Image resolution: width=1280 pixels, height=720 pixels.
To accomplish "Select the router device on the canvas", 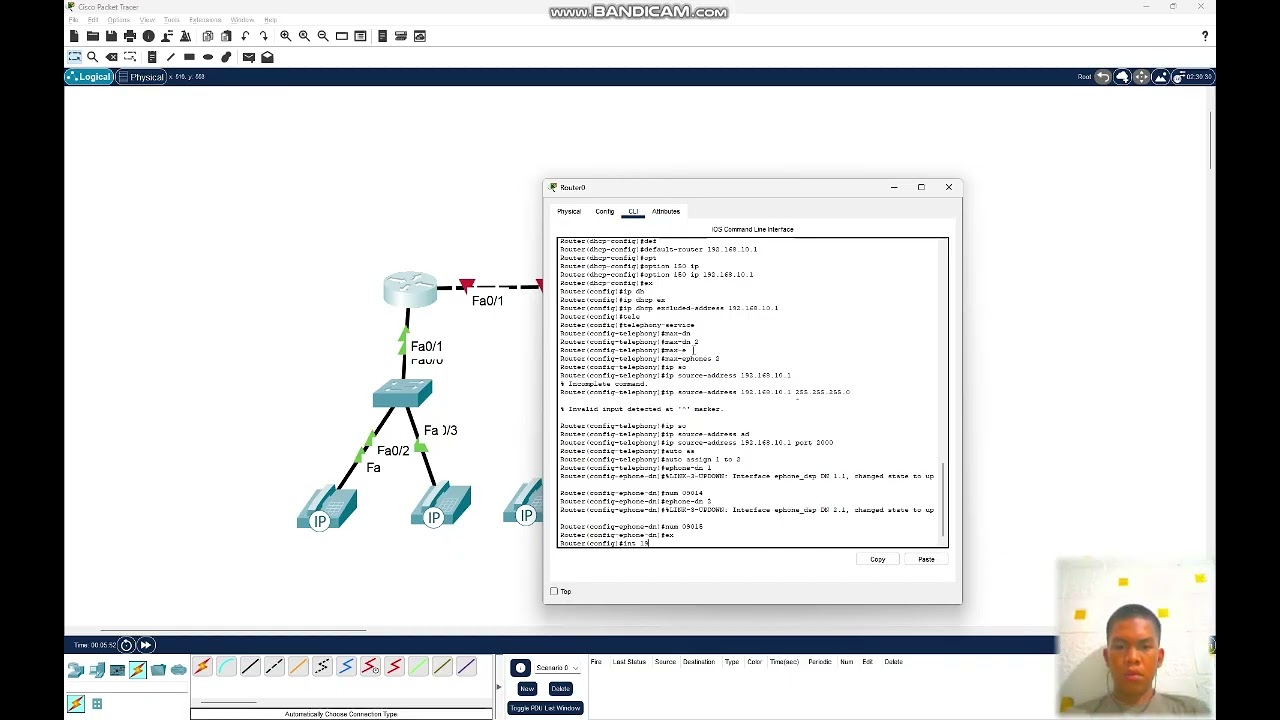I will pyautogui.click(x=410, y=289).
